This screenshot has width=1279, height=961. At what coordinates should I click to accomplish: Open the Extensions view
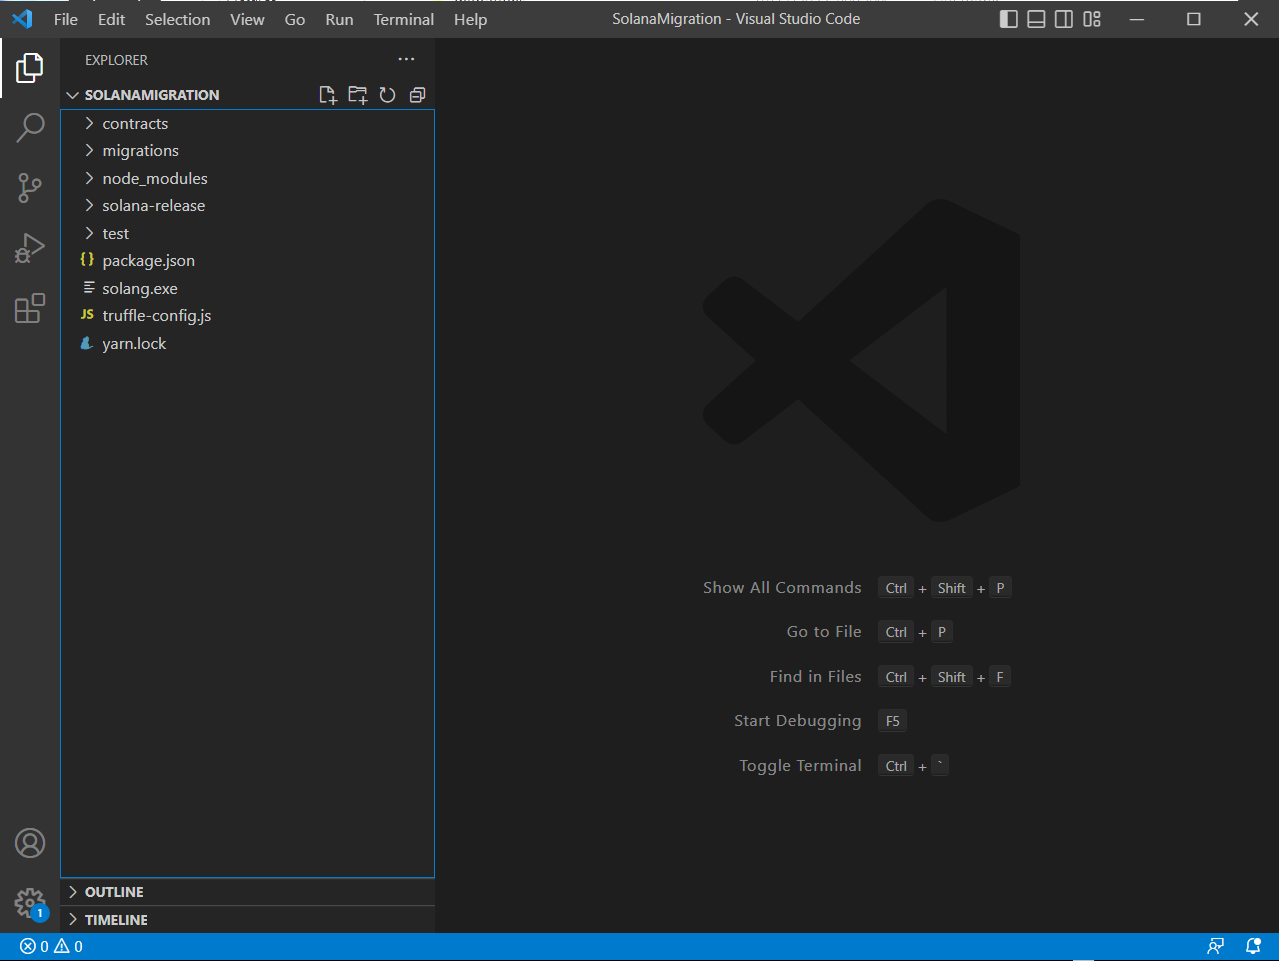30,308
